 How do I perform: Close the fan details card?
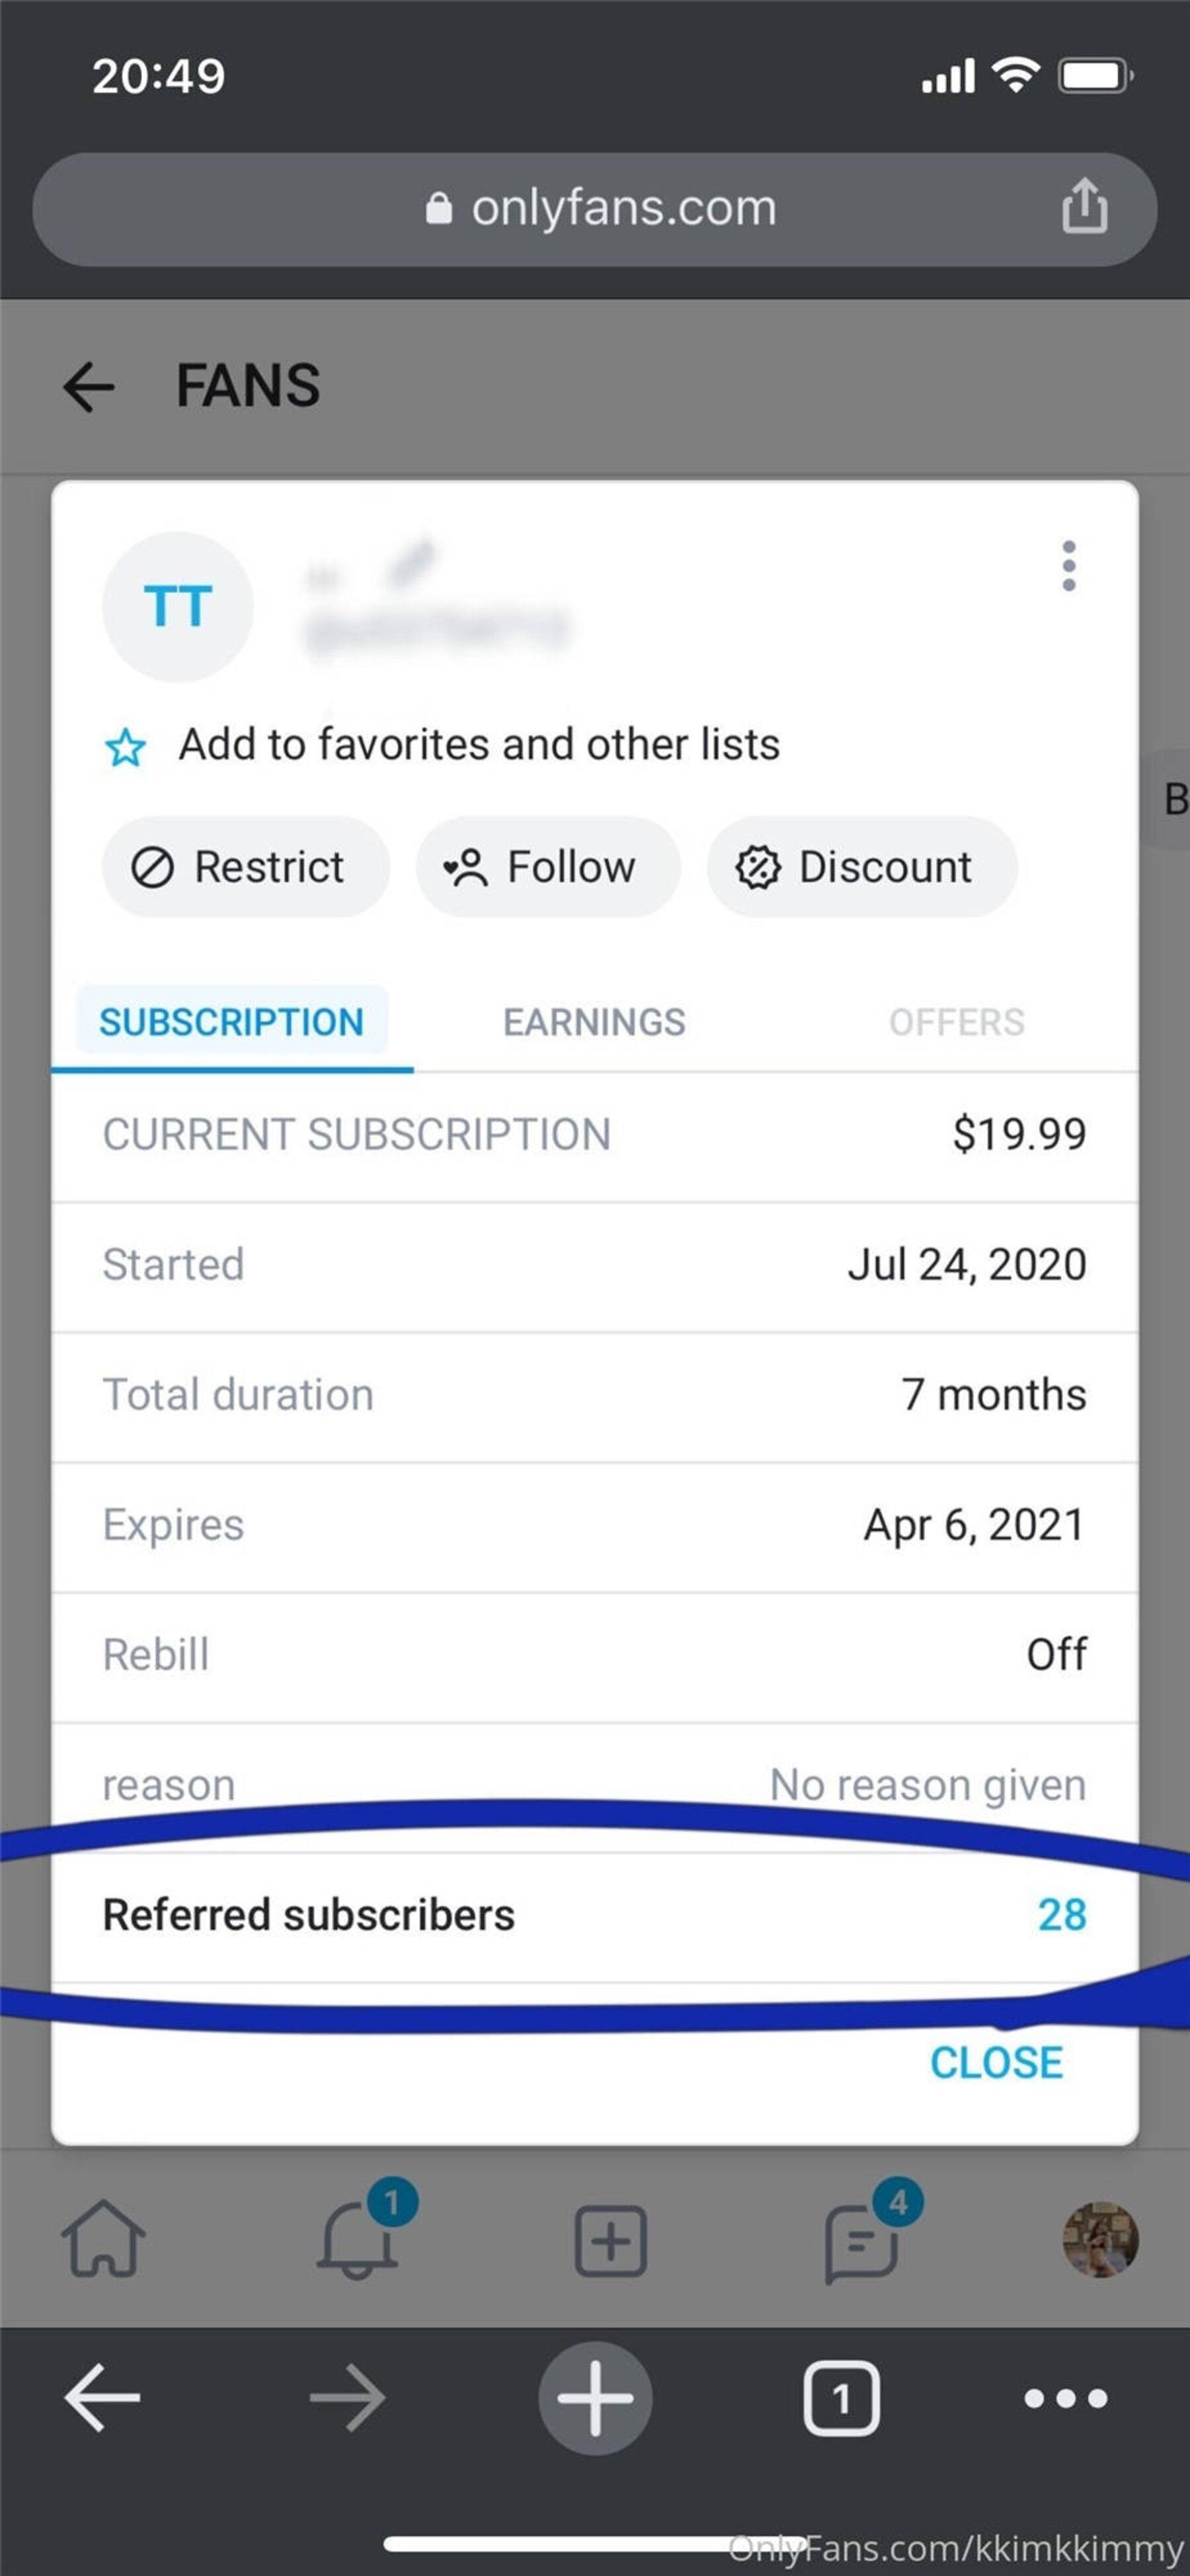click(996, 2063)
